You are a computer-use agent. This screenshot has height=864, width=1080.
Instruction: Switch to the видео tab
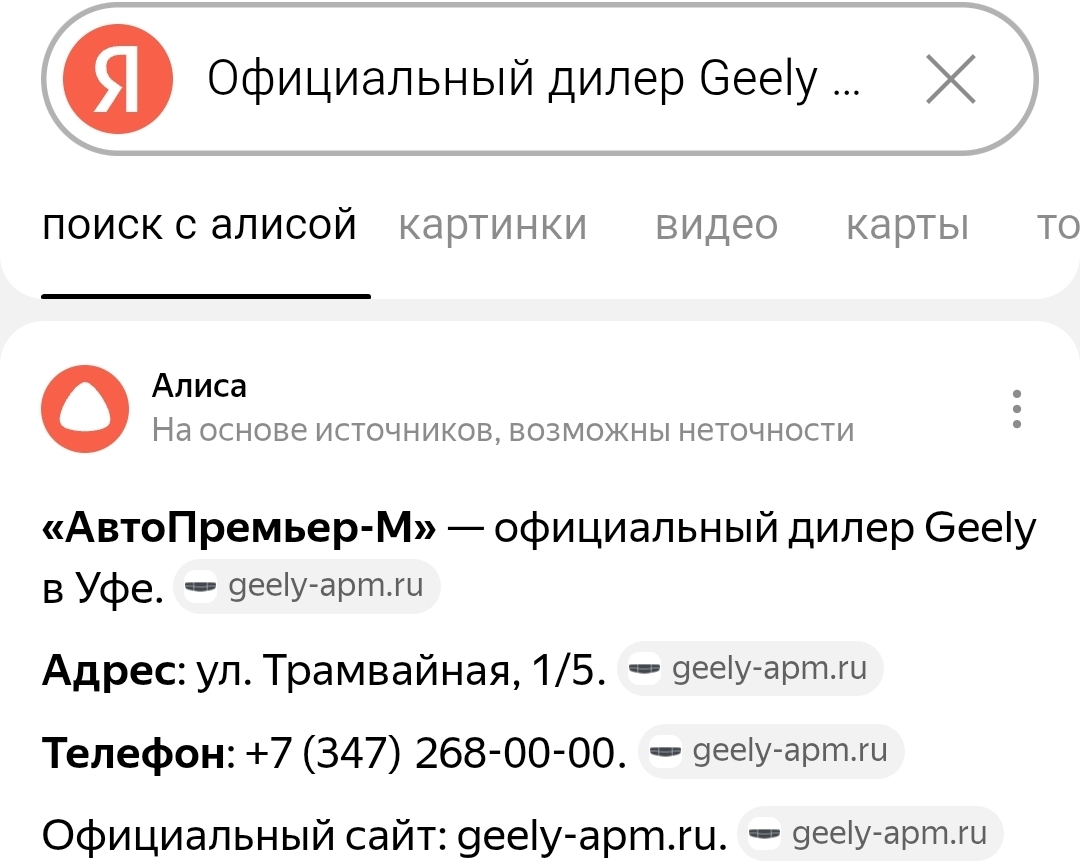[716, 225]
